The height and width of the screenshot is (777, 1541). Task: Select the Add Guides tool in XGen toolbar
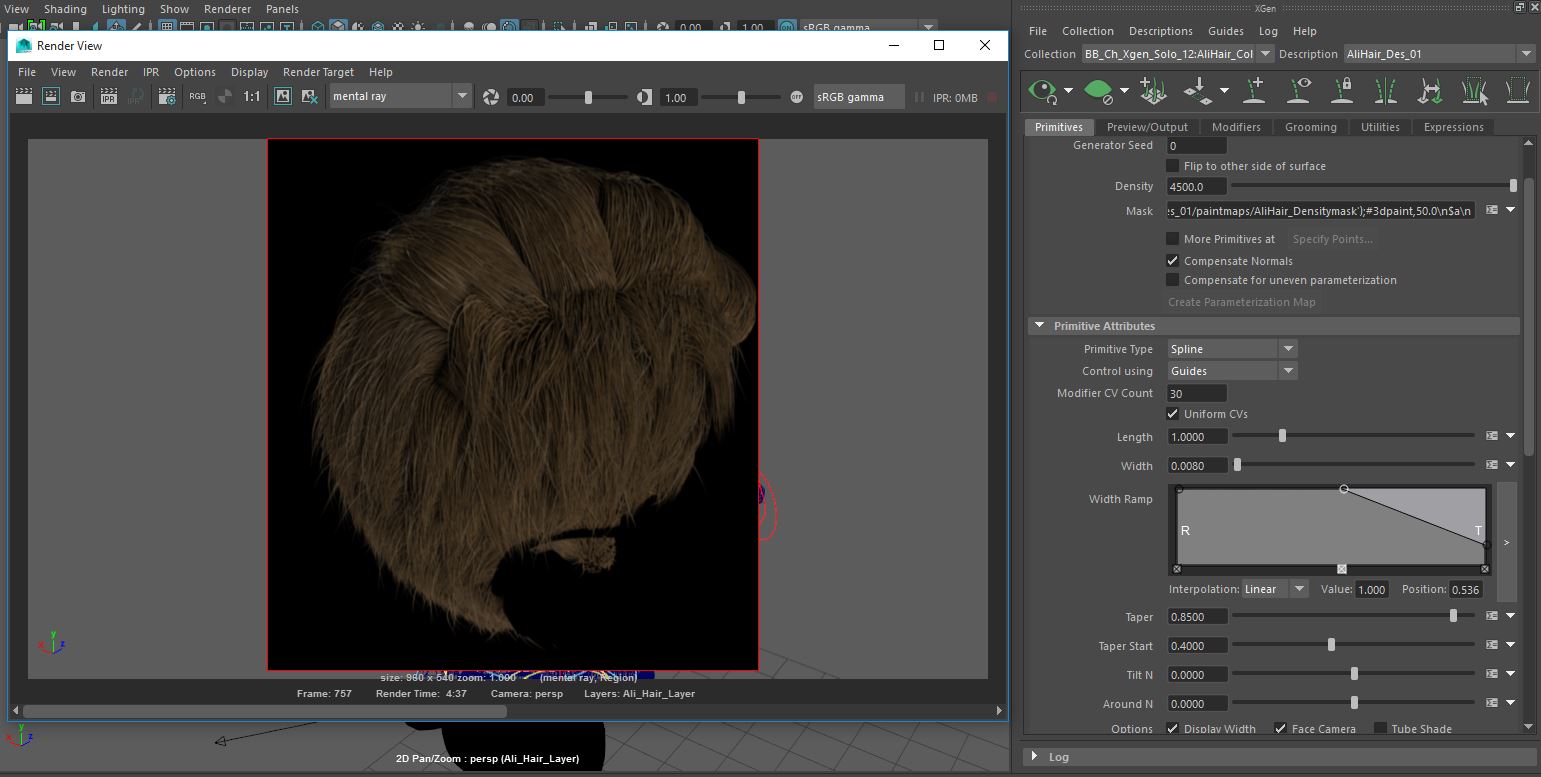tap(1251, 90)
